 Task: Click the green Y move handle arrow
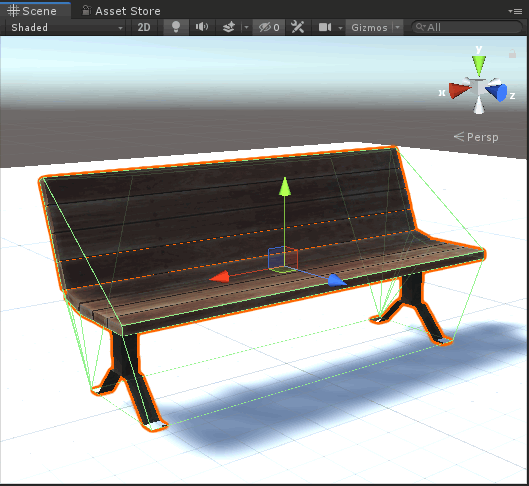pyautogui.click(x=285, y=187)
